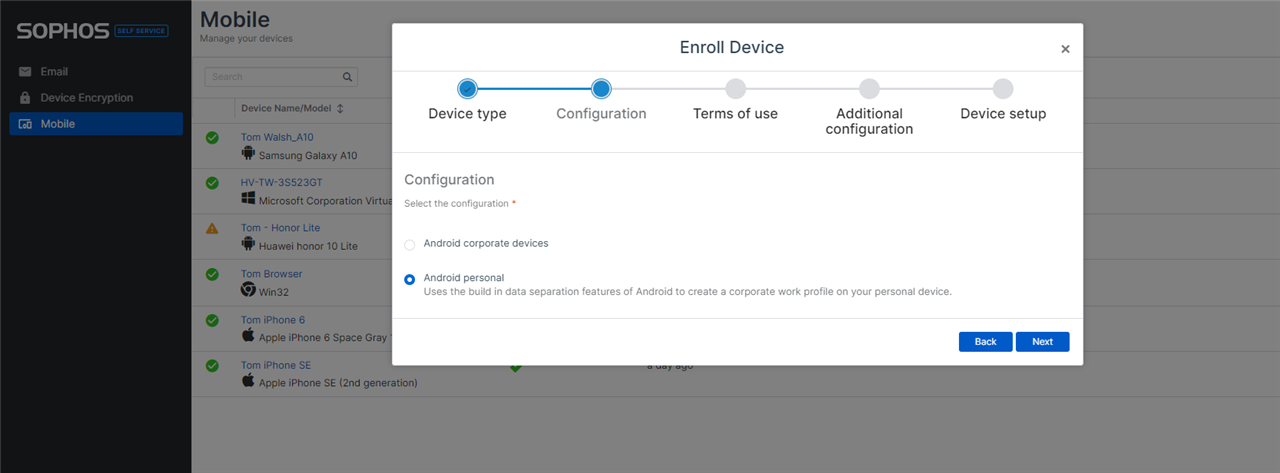Go to Configuration wizard step
The width and height of the screenshot is (1280, 473).
click(601, 101)
